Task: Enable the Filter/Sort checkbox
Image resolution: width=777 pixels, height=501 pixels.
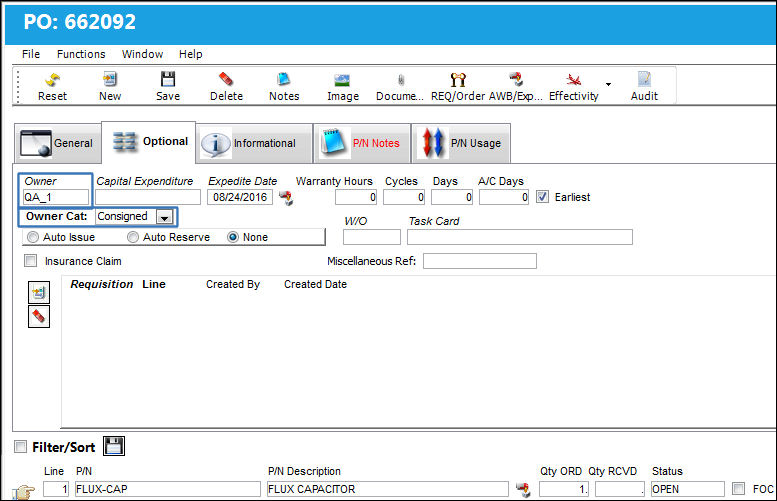Action: point(20,446)
